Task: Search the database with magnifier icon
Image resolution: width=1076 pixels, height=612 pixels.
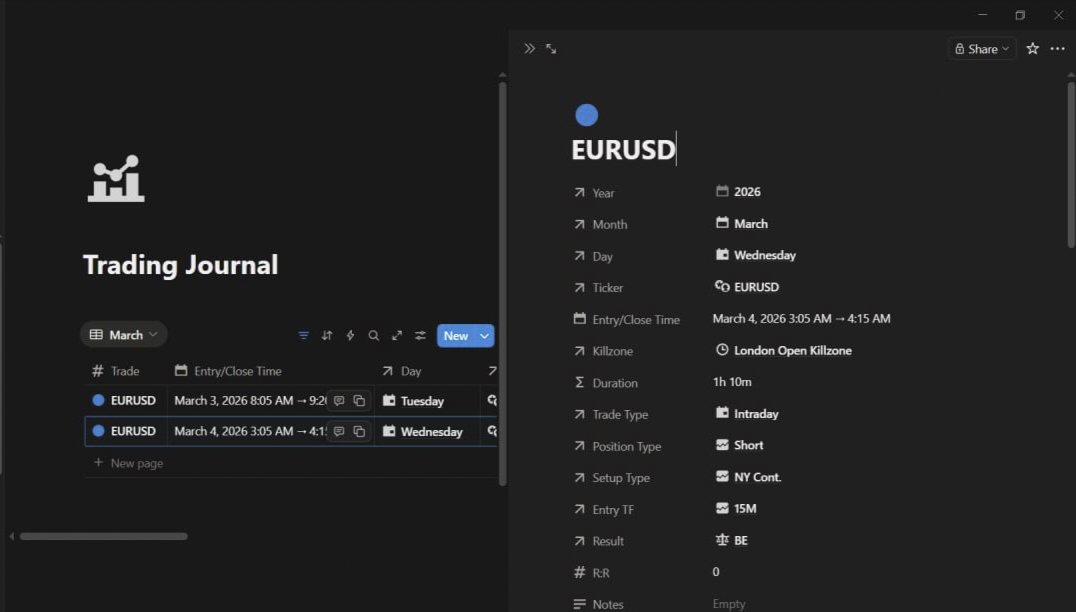Action: click(373, 336)
